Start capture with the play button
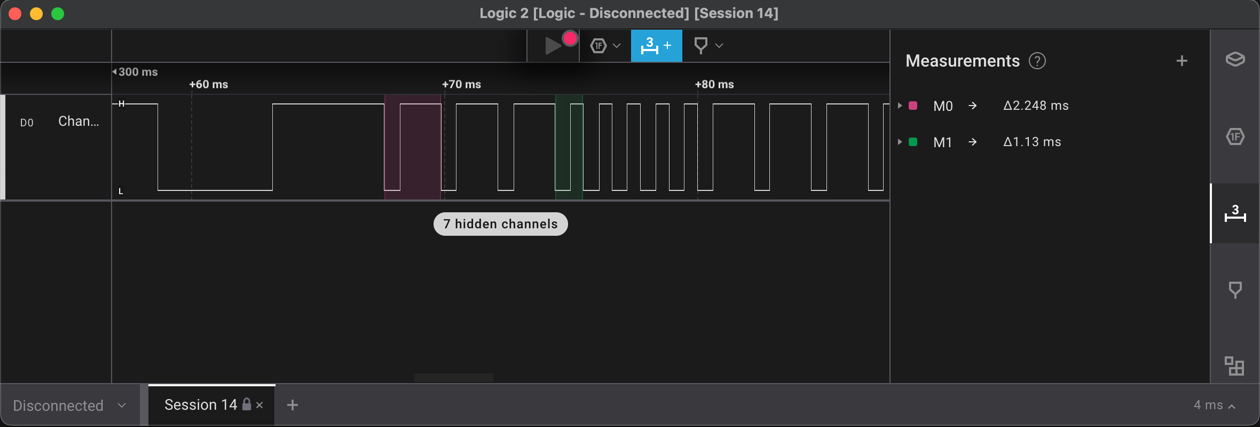The width and height of the screenshot is (1260, 427). click(552, 46)
